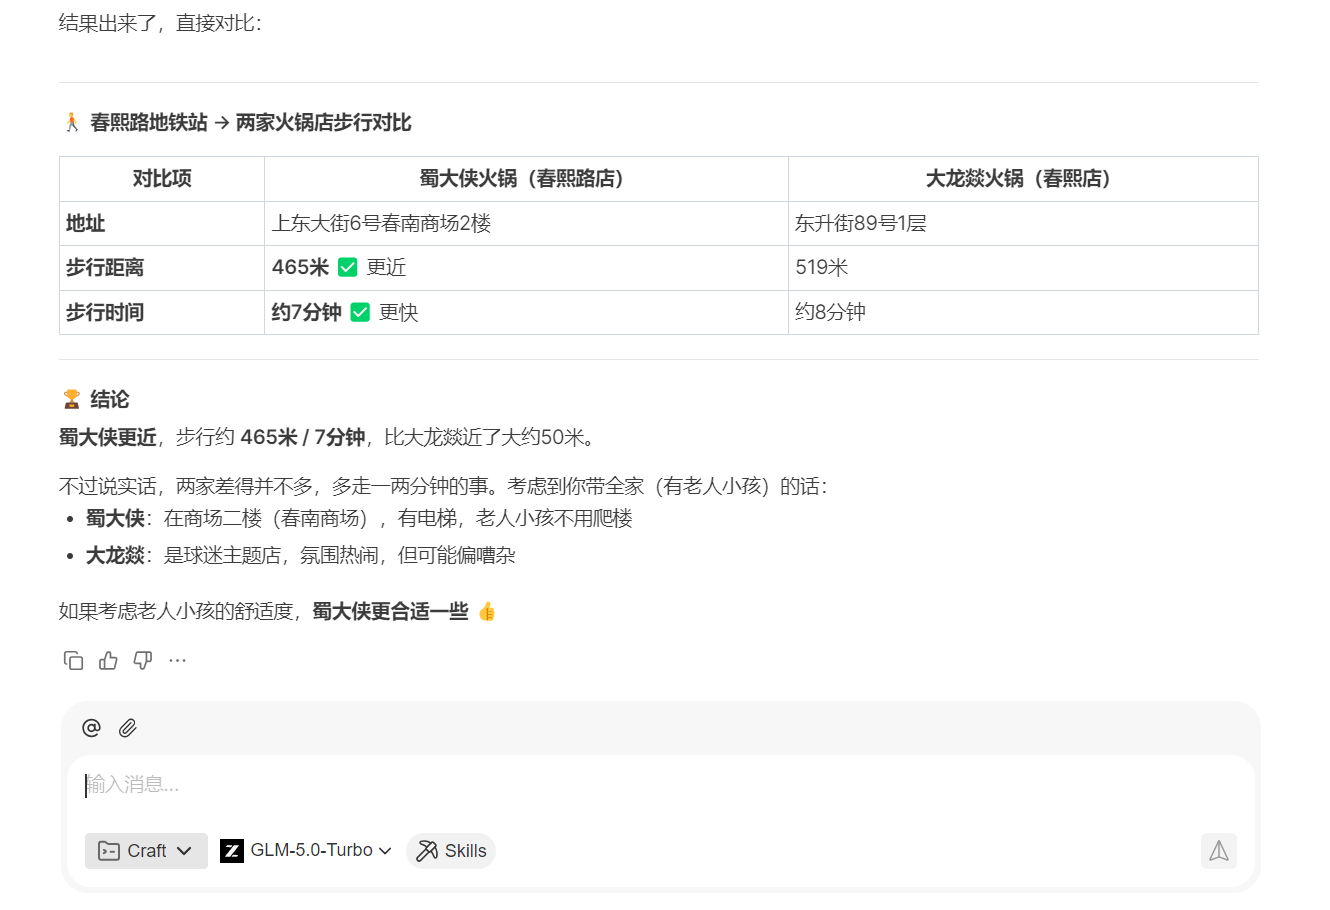This screenshot has width=1330, height=910.
Task: Select the 地址 row label
Action: tap(162, 224)
